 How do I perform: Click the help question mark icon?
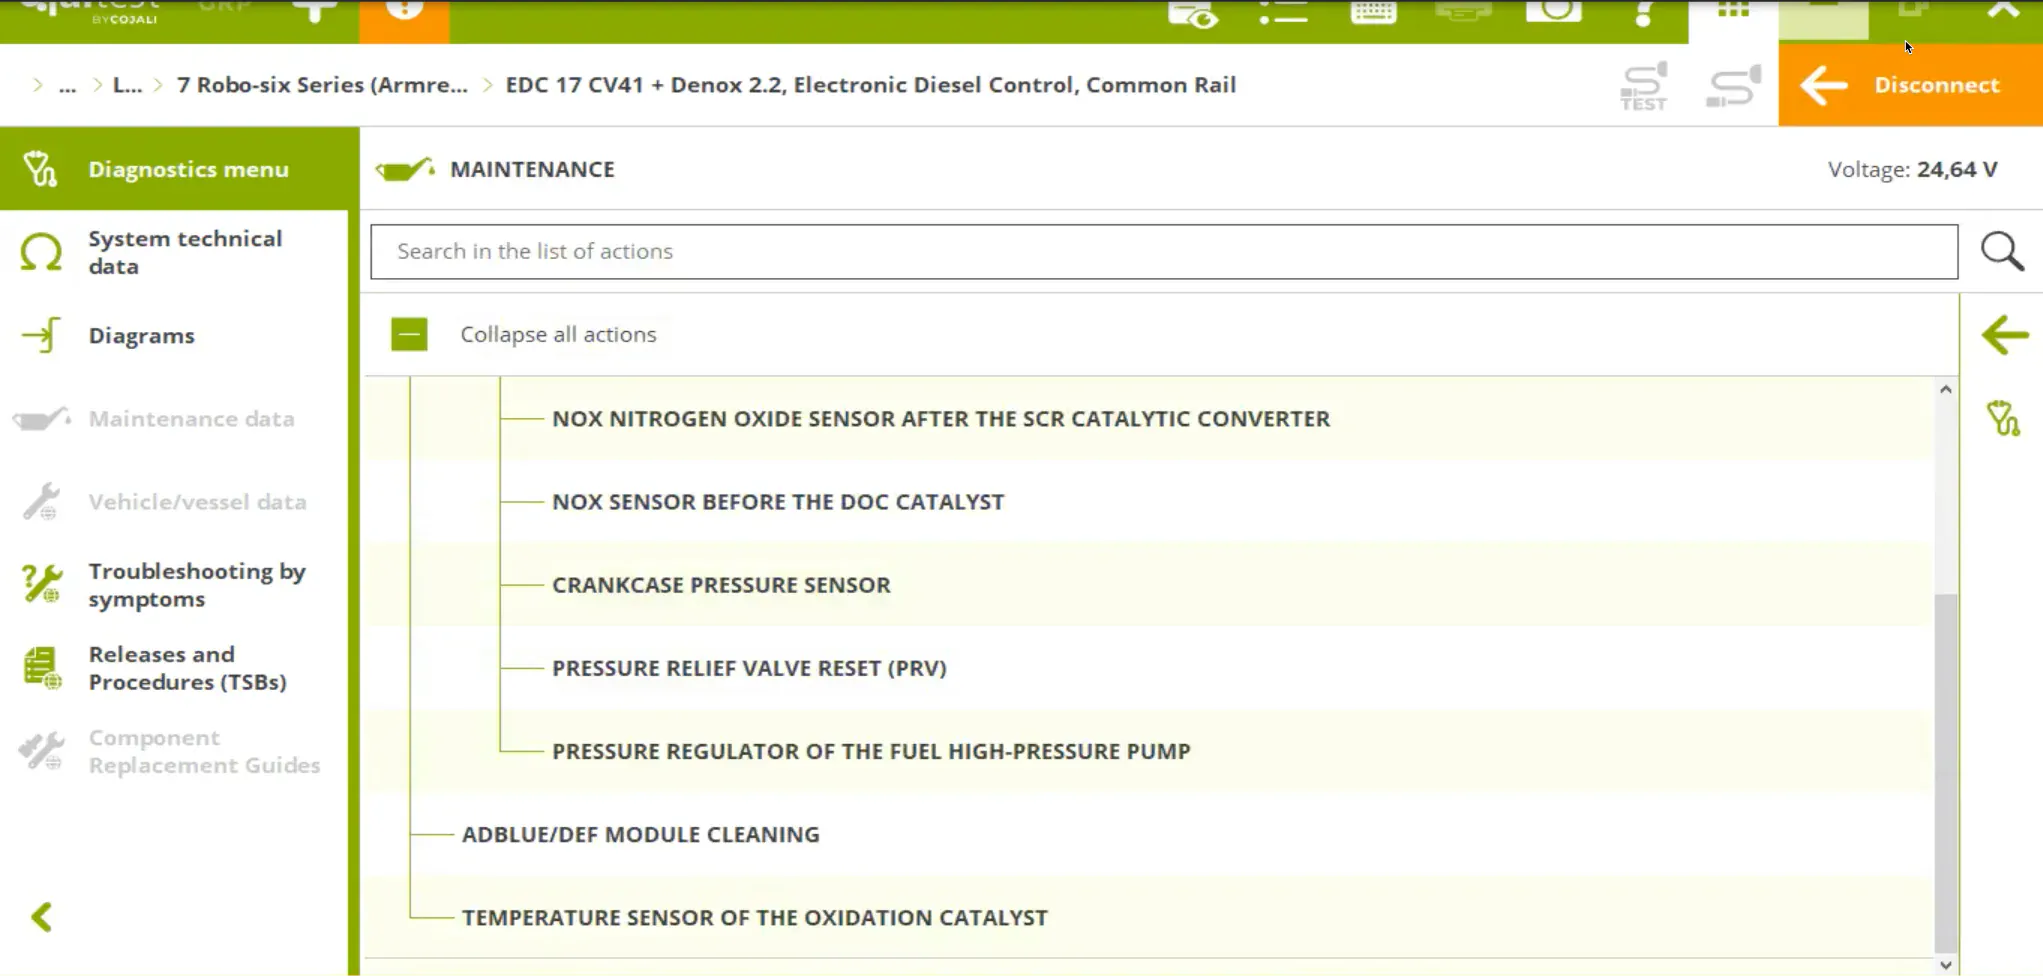tap(1643, 14)
